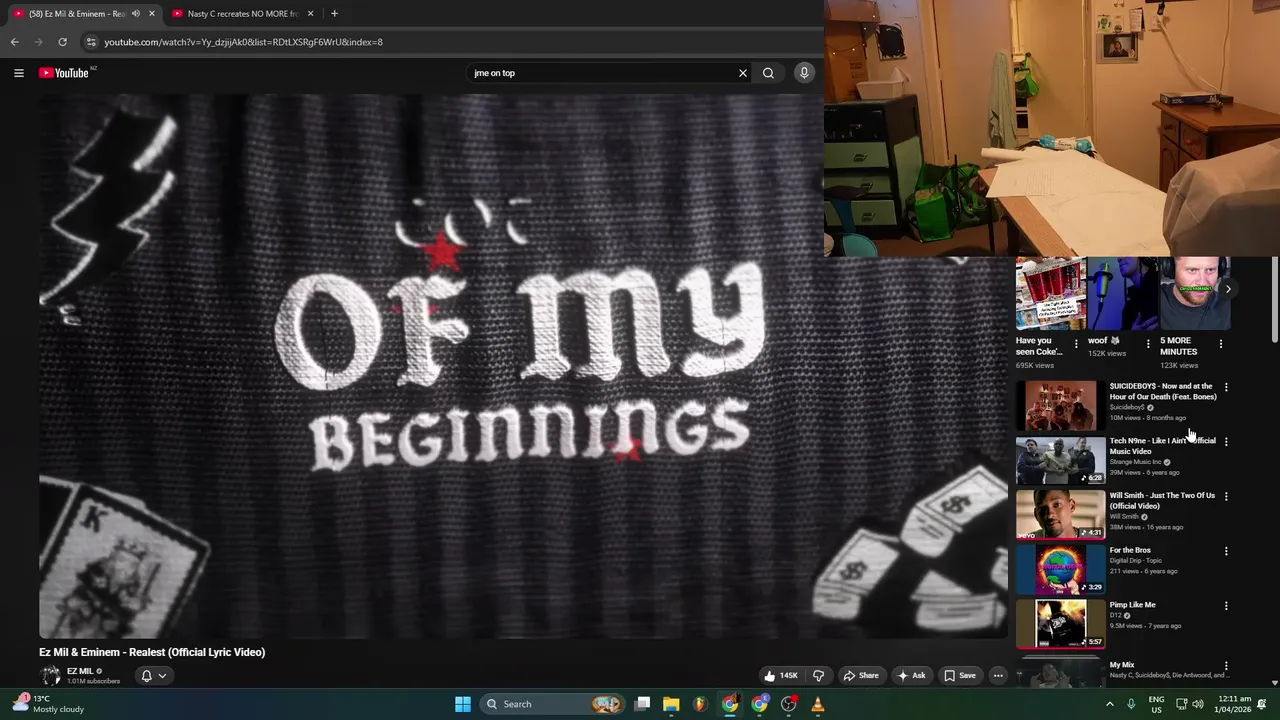Open options for the $UICIDEBOY$ video
The width and height of the screenshot is (1280, 720).
(x=1226, y=387)
